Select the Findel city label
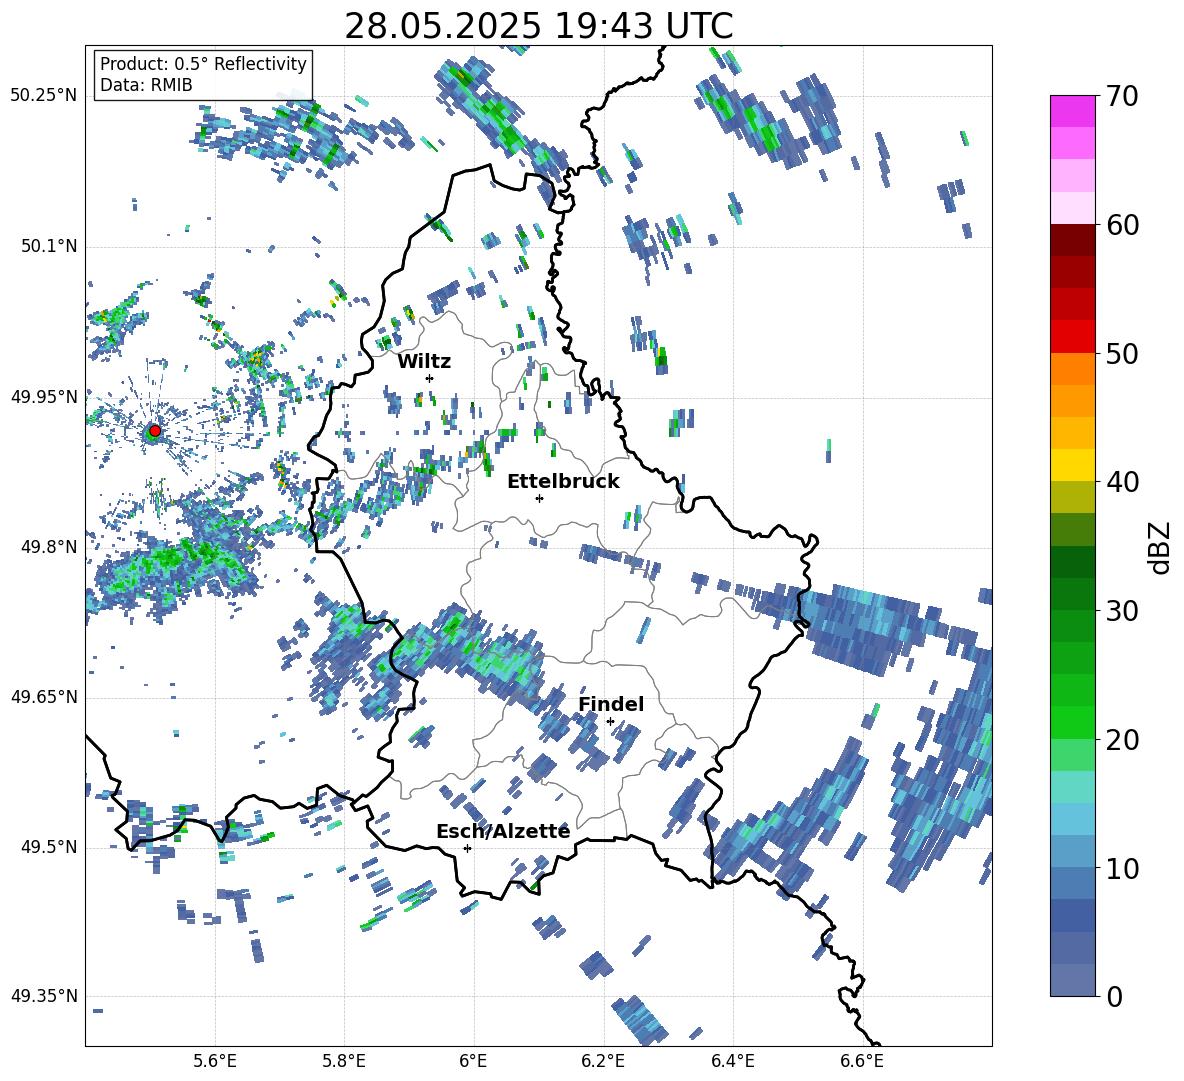Image resolution: width=1184 pixels, height=1081 pixels. tap(611, 704)
